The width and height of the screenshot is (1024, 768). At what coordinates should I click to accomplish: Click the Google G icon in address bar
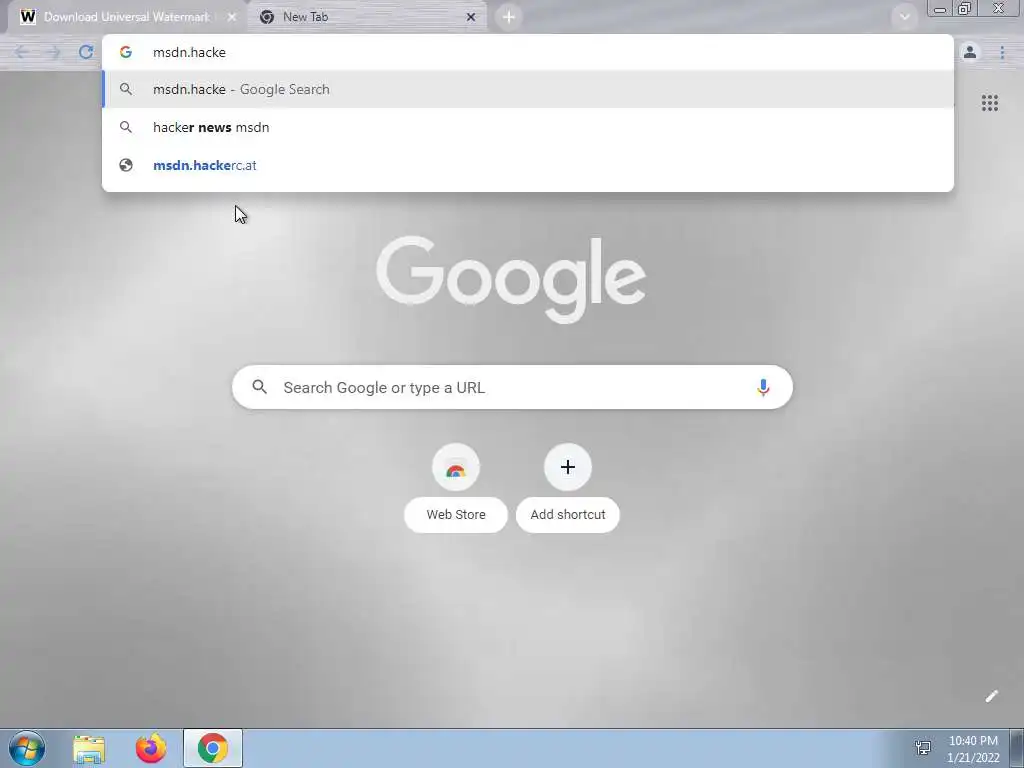[126, 52]
